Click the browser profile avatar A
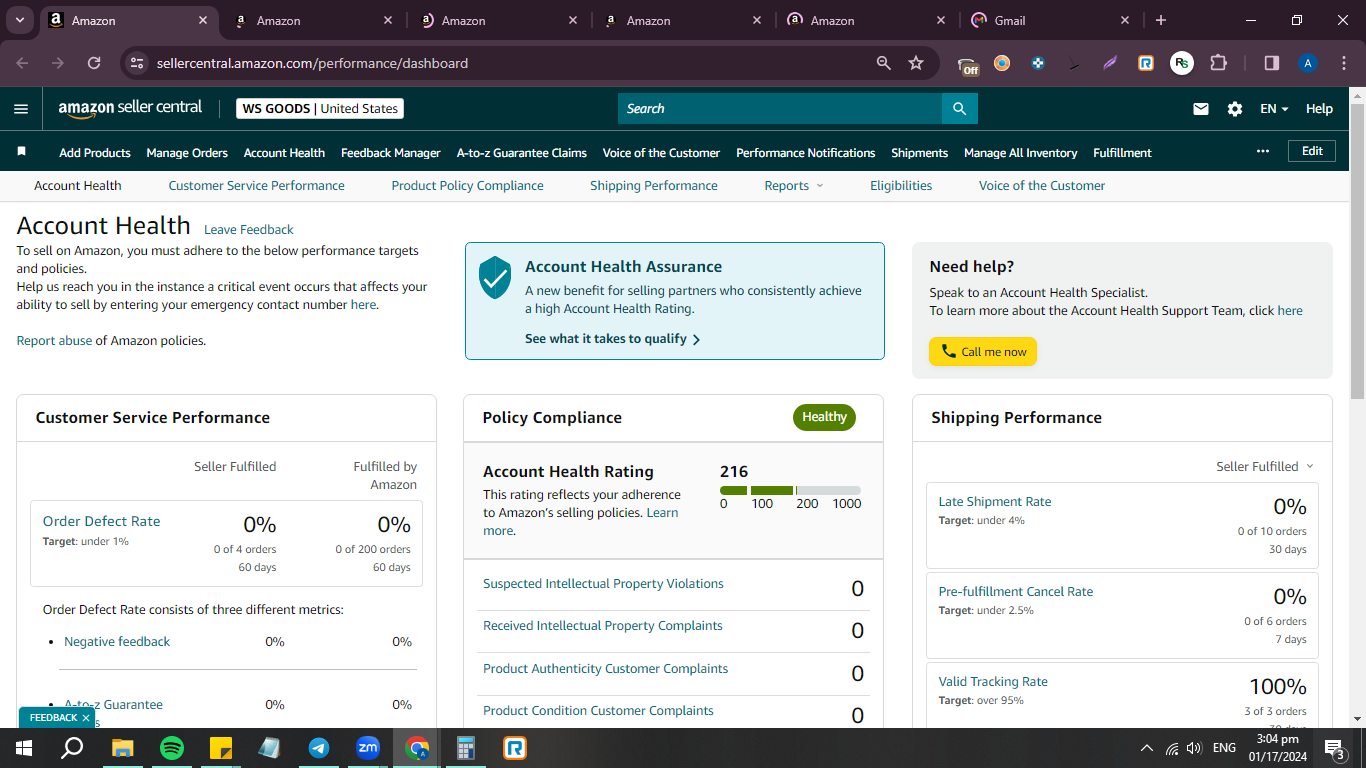Screen dimensions: 1366x768 click(1308, 63)
